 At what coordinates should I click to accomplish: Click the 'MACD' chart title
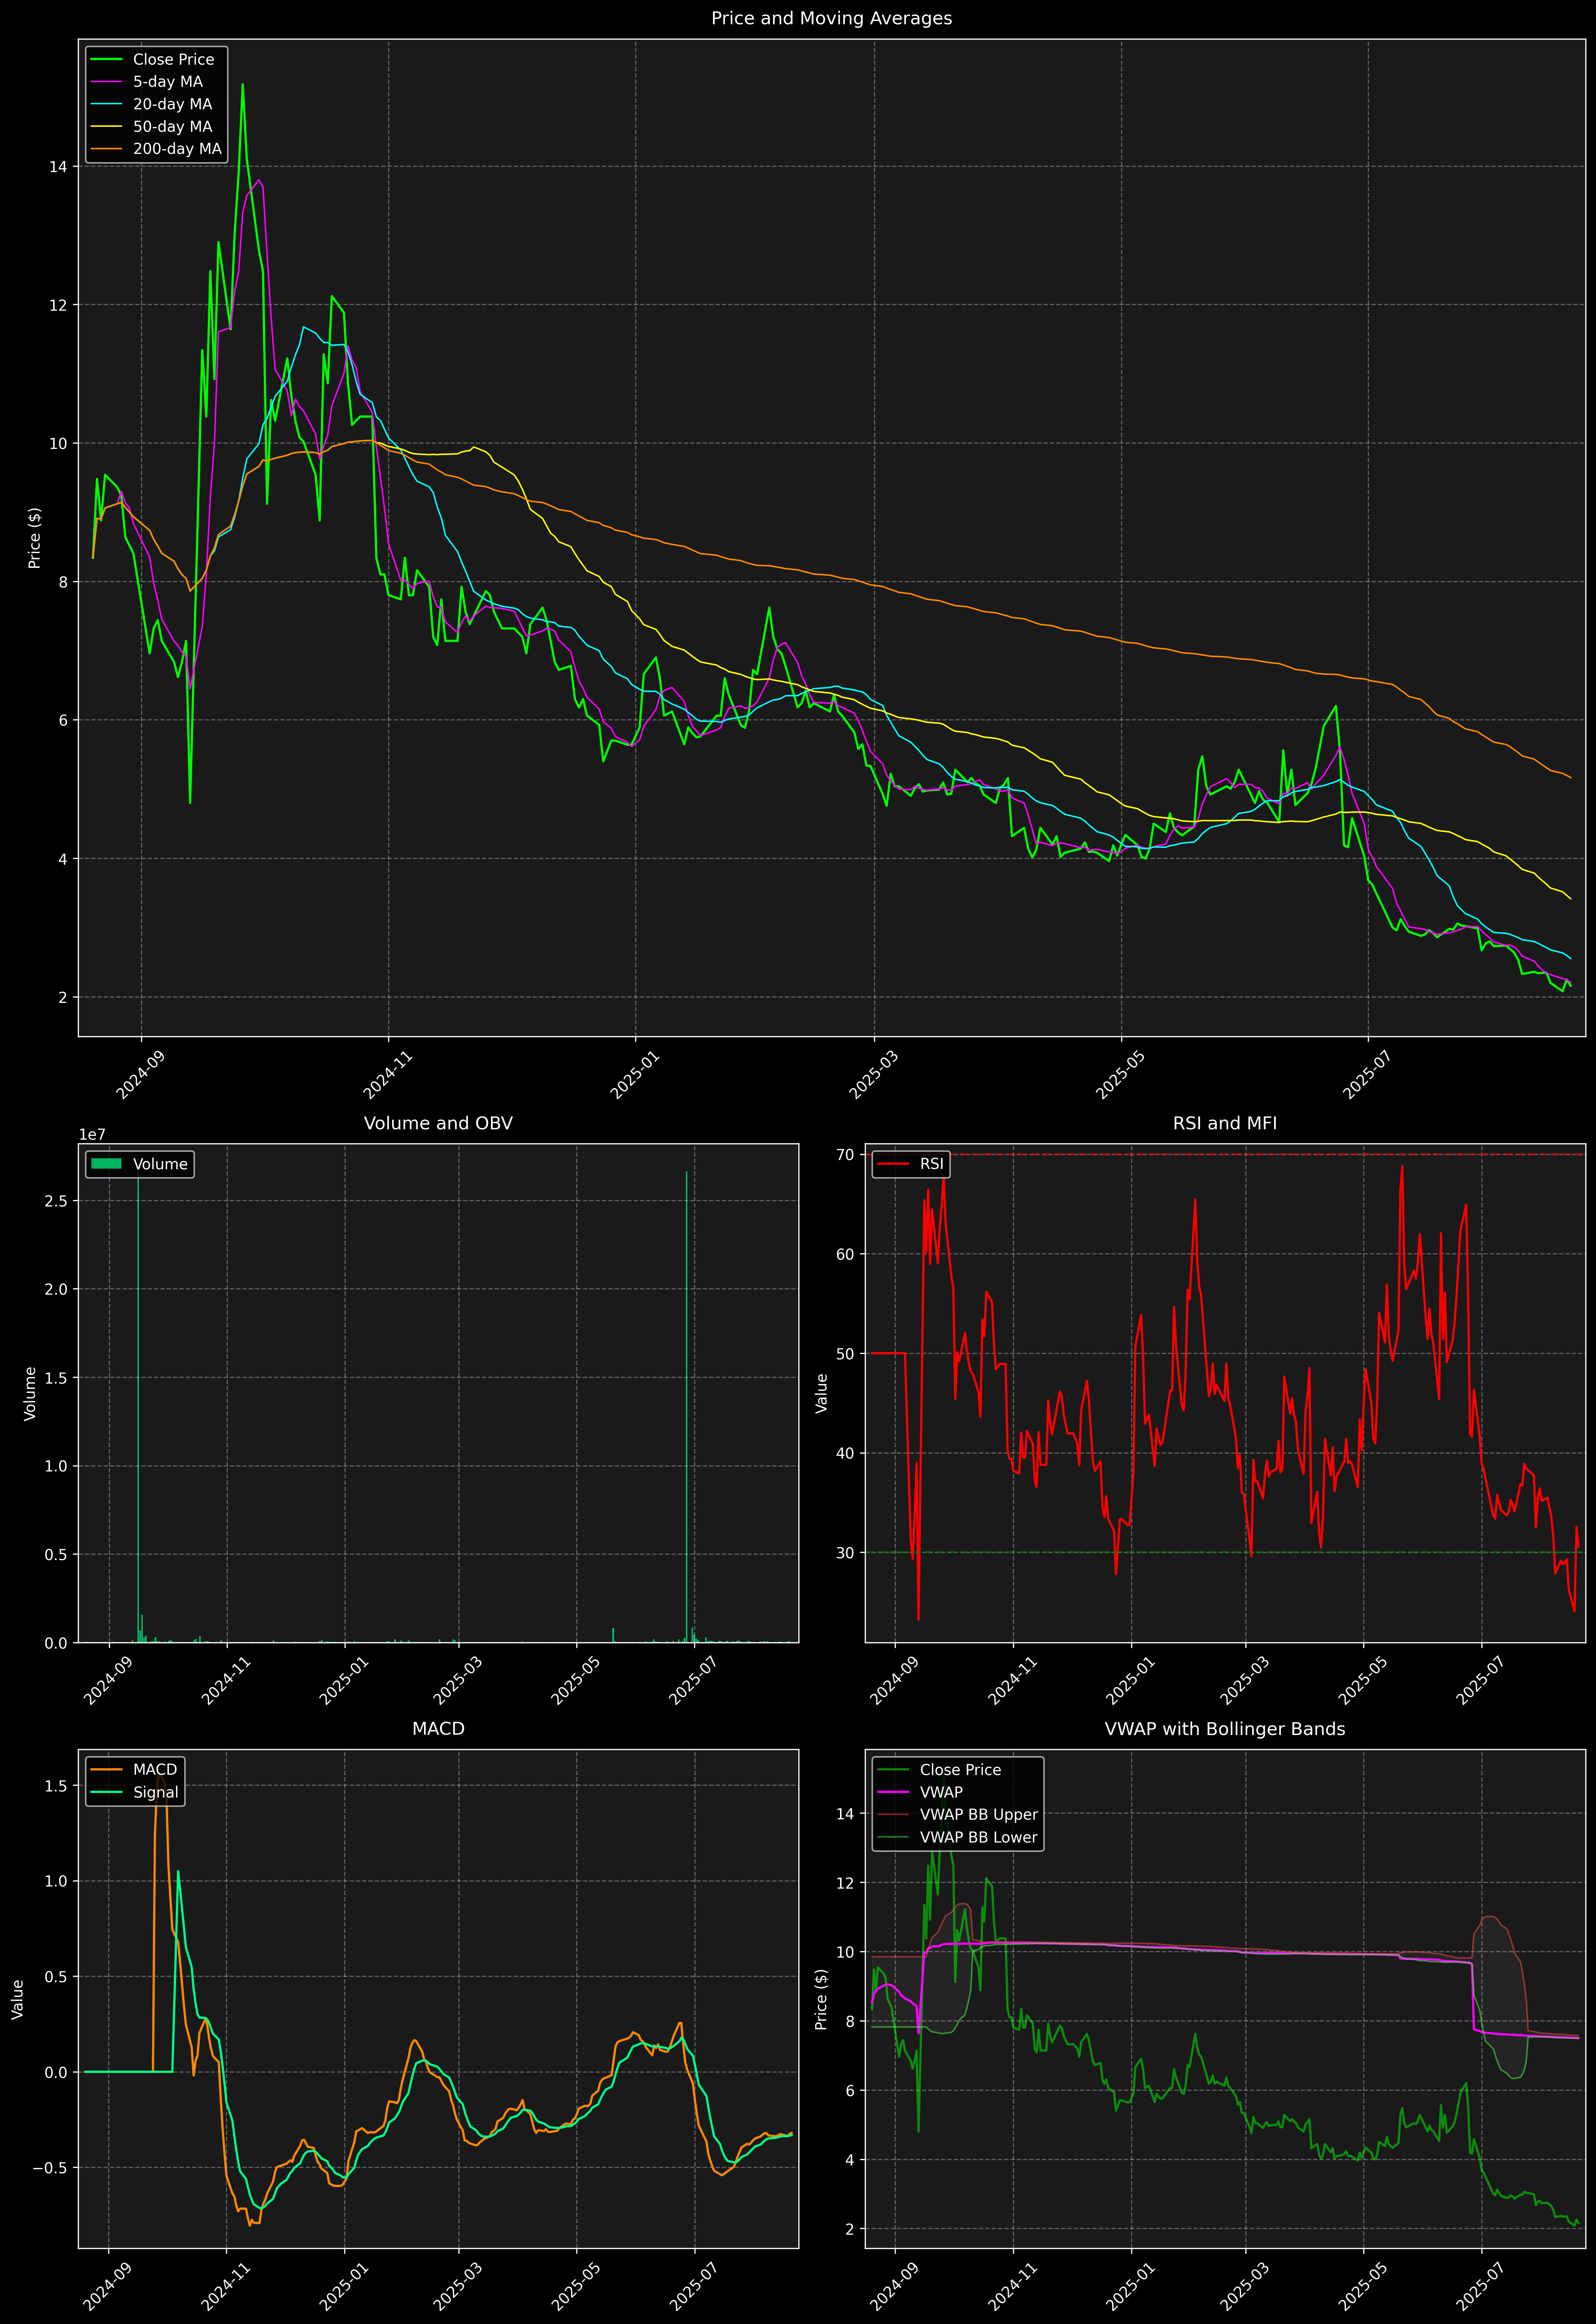pyautogui.click(x=438, y=1729)
